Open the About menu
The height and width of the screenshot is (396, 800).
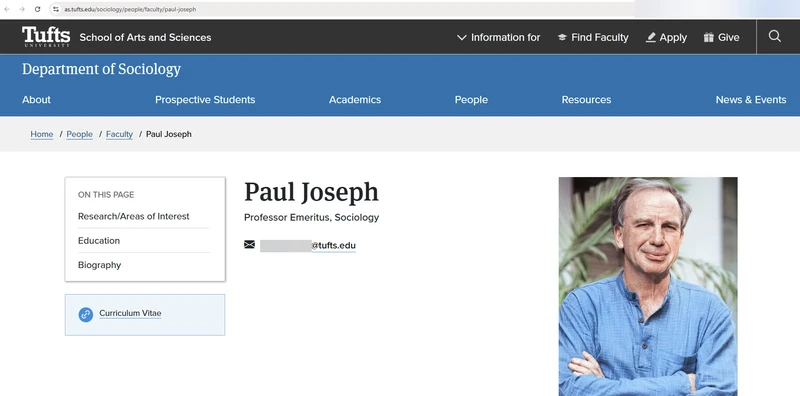pos(36,100)
